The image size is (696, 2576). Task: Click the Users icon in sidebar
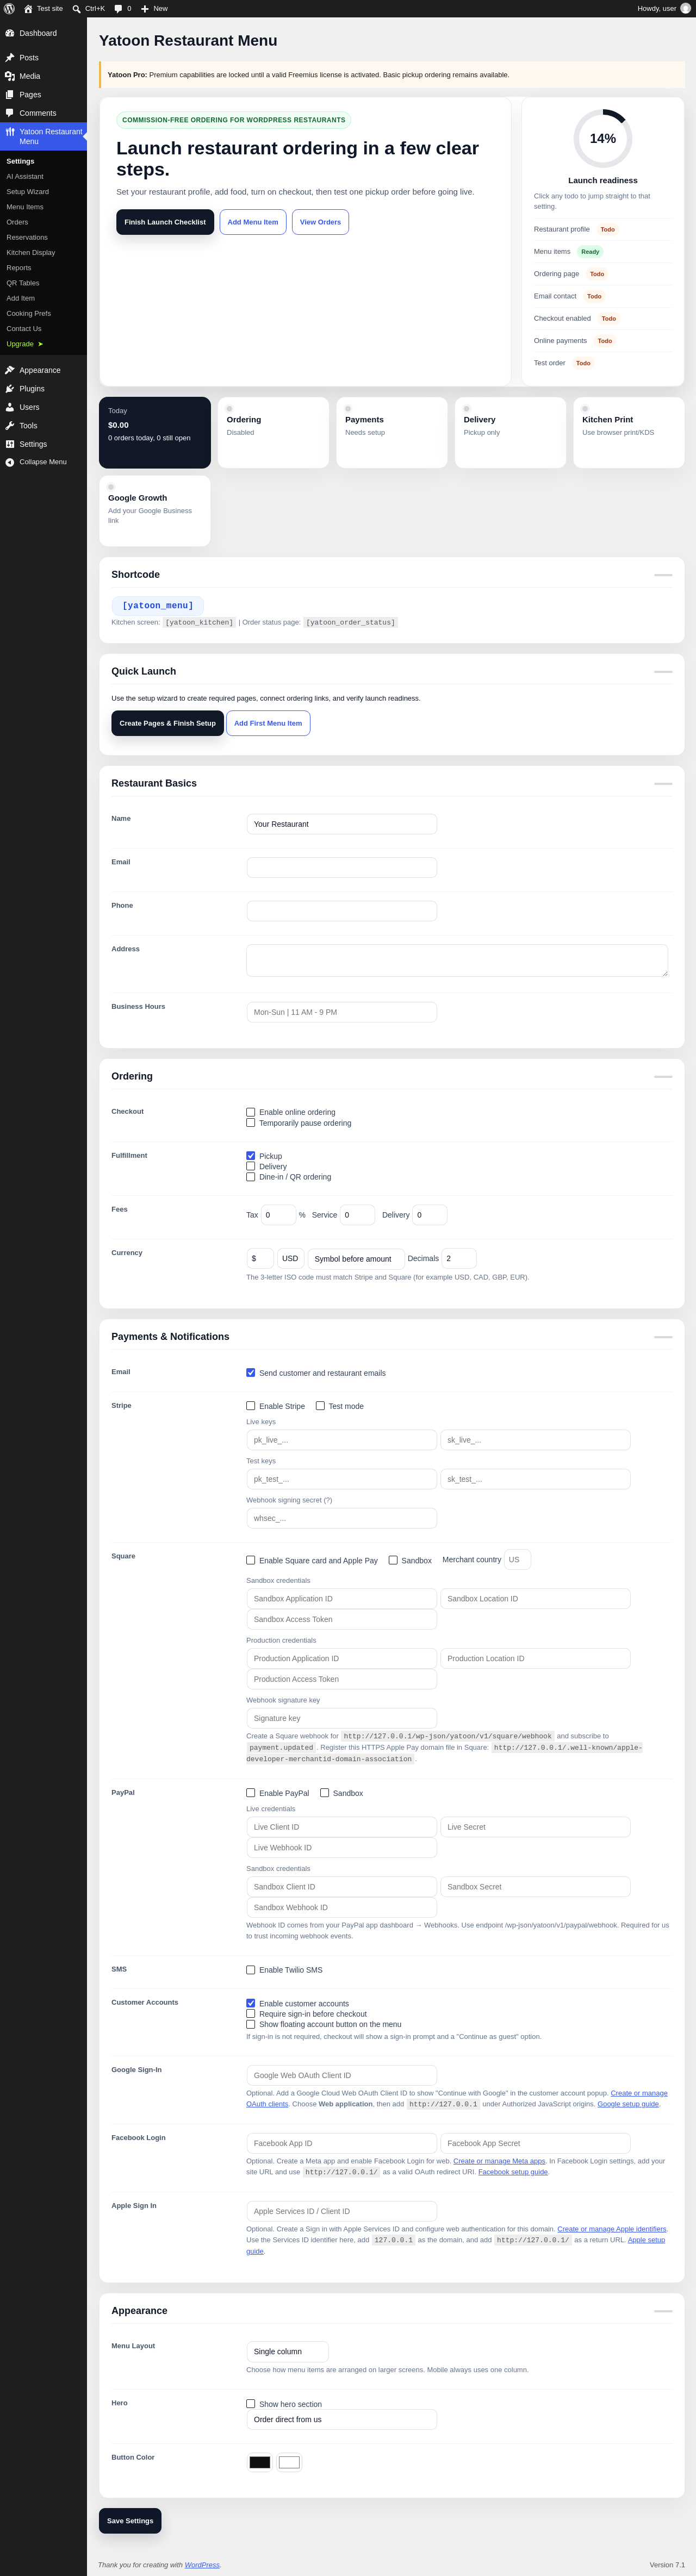pyautogui.click(x=10, y=407)
